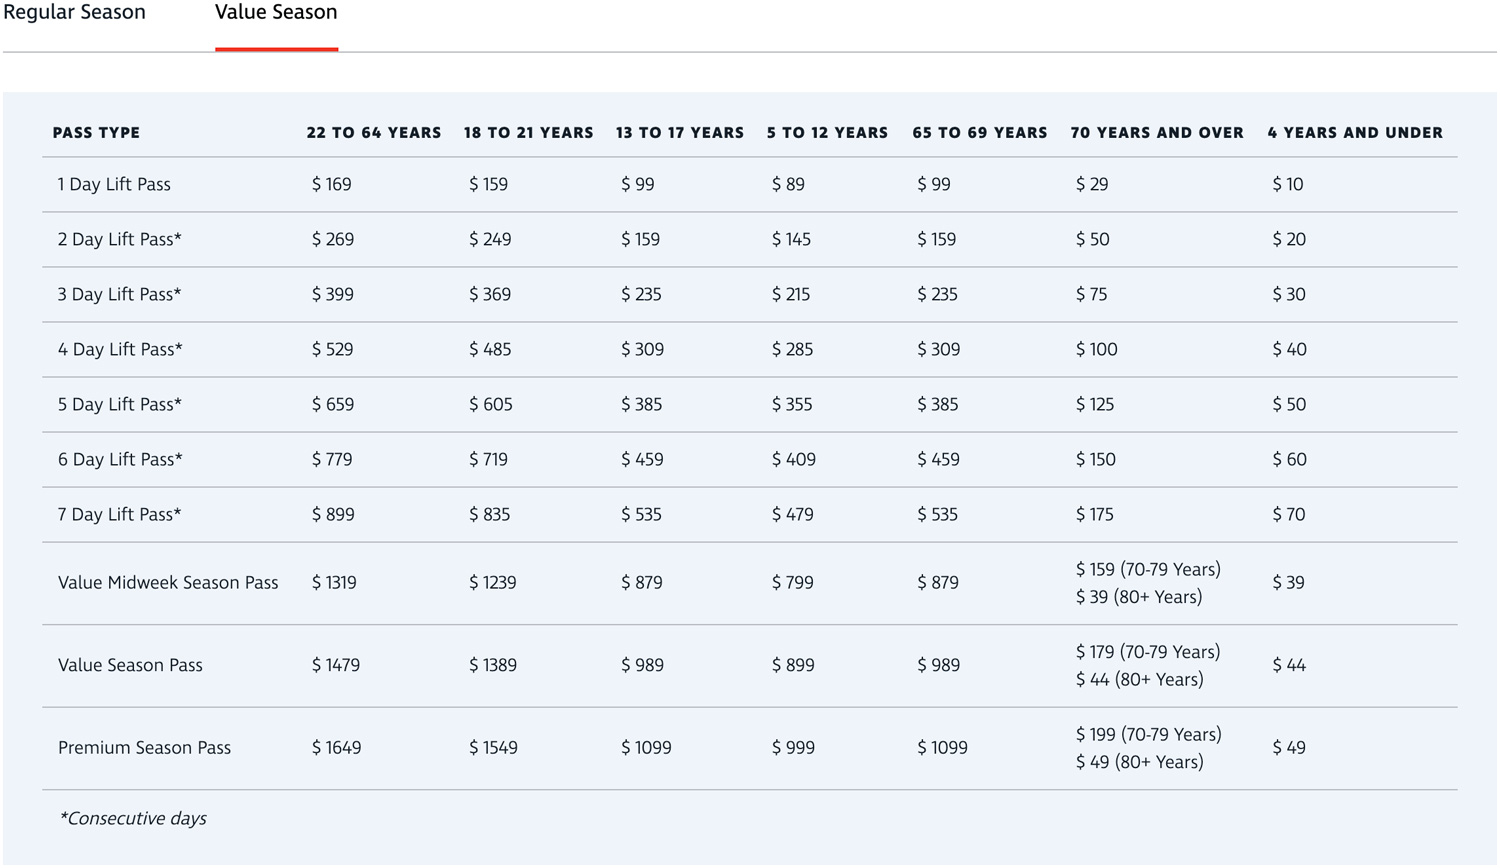Click the $ 355 price cell
The image size is (1500, 868).
click(x=792, y=405)
